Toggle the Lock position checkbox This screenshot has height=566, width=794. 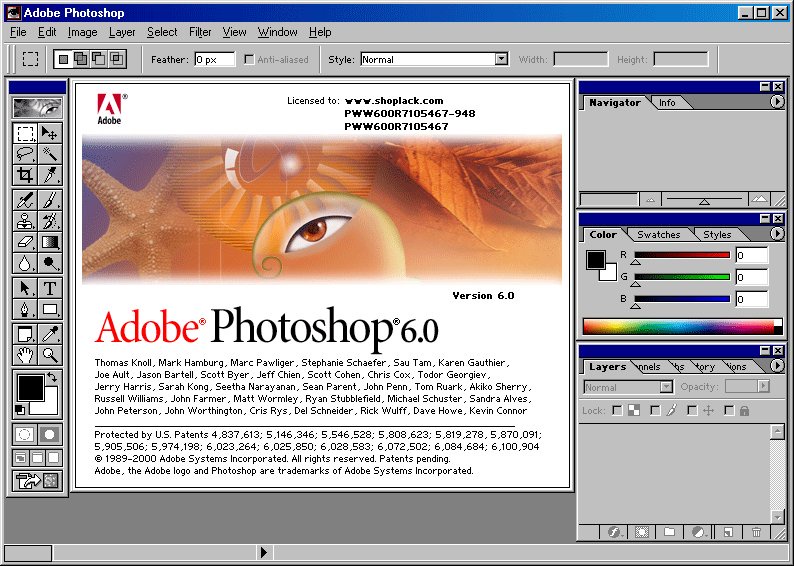tap(692, 410)
